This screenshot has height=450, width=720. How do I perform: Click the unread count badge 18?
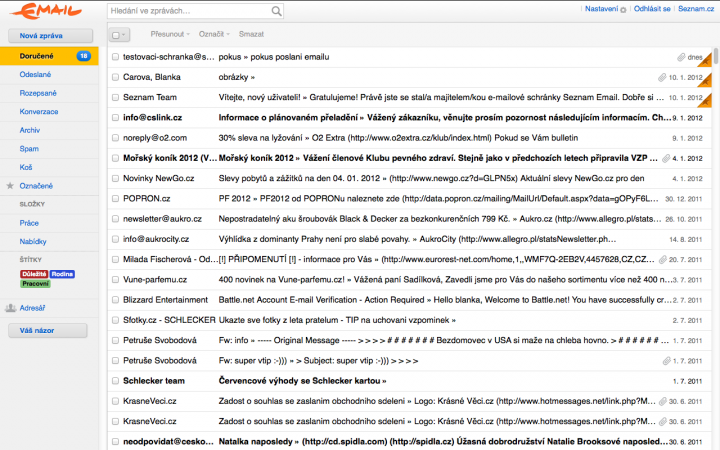coord(84,56)
